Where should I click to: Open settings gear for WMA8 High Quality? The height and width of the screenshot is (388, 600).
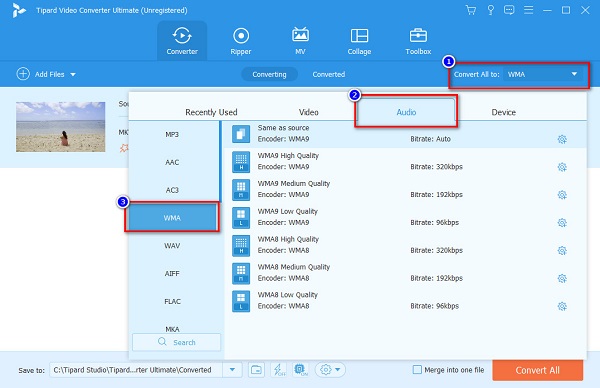pyautogui.click(x=562, y=251)
